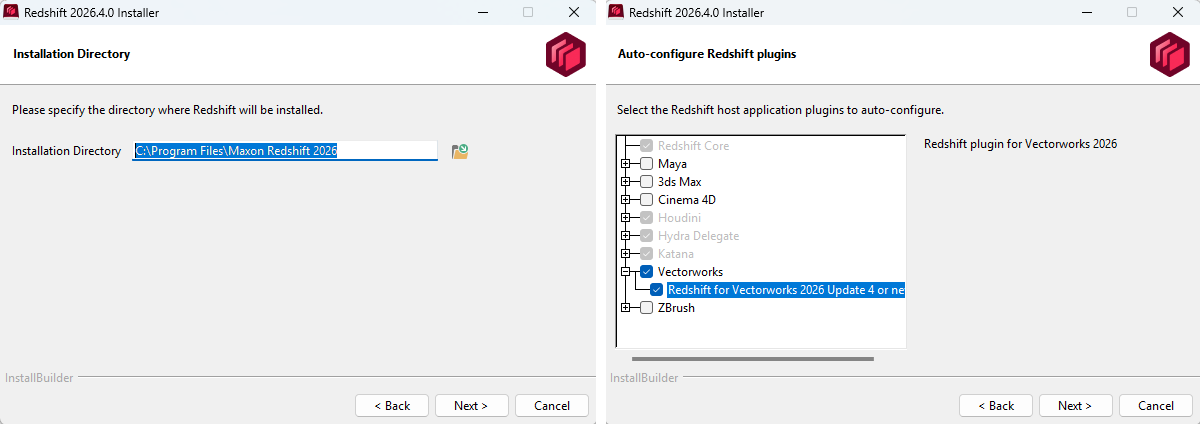
Task: Close the Installation Directory installer window
Action: (x=573, y=13)
